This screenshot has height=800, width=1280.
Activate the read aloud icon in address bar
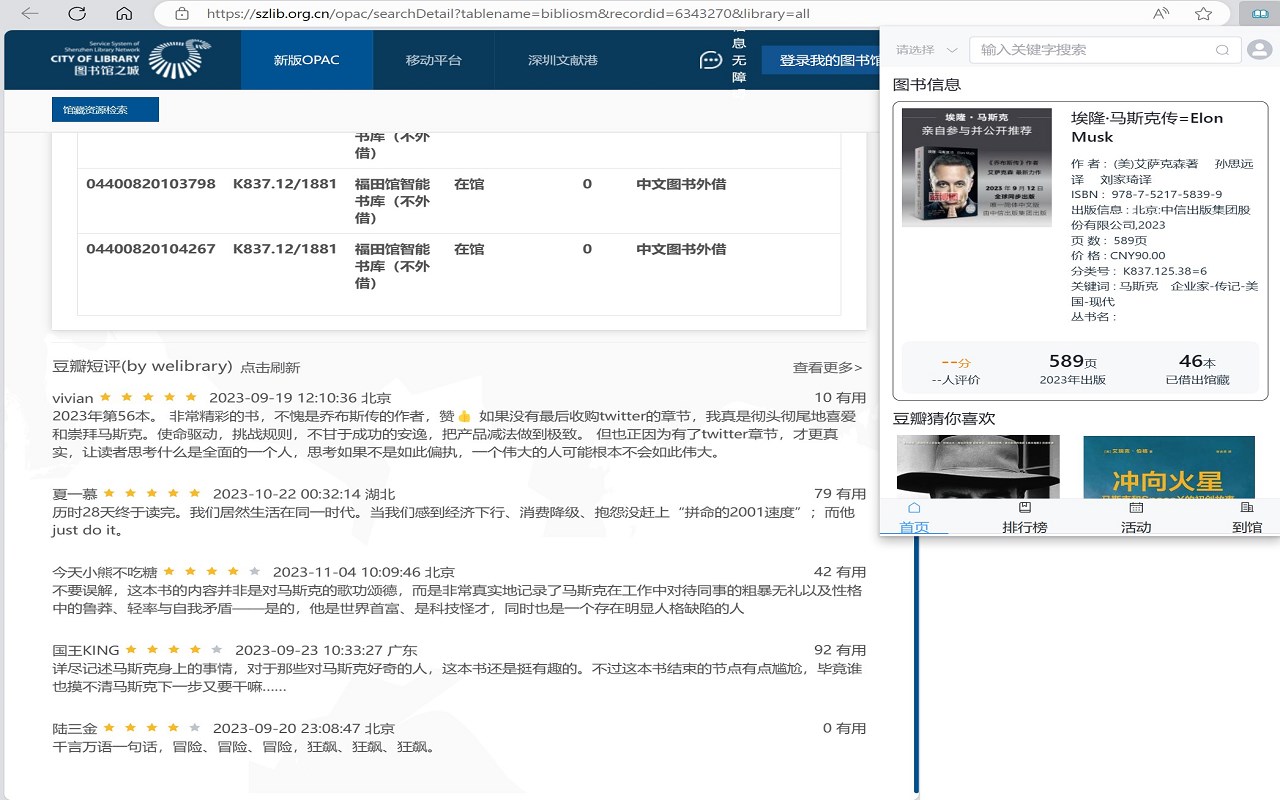point(1161,14)
